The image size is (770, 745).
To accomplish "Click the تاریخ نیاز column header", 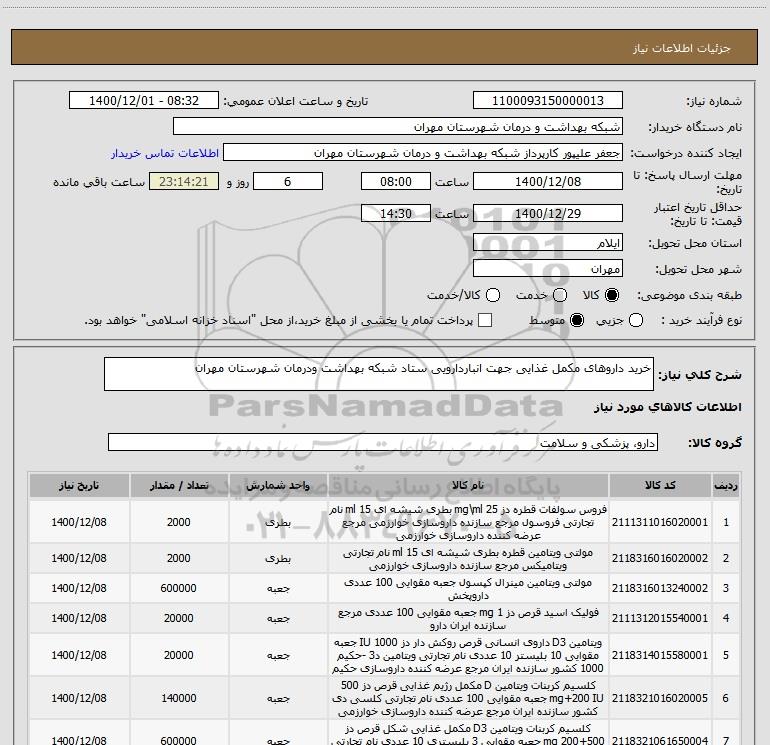I will (79, 485).
